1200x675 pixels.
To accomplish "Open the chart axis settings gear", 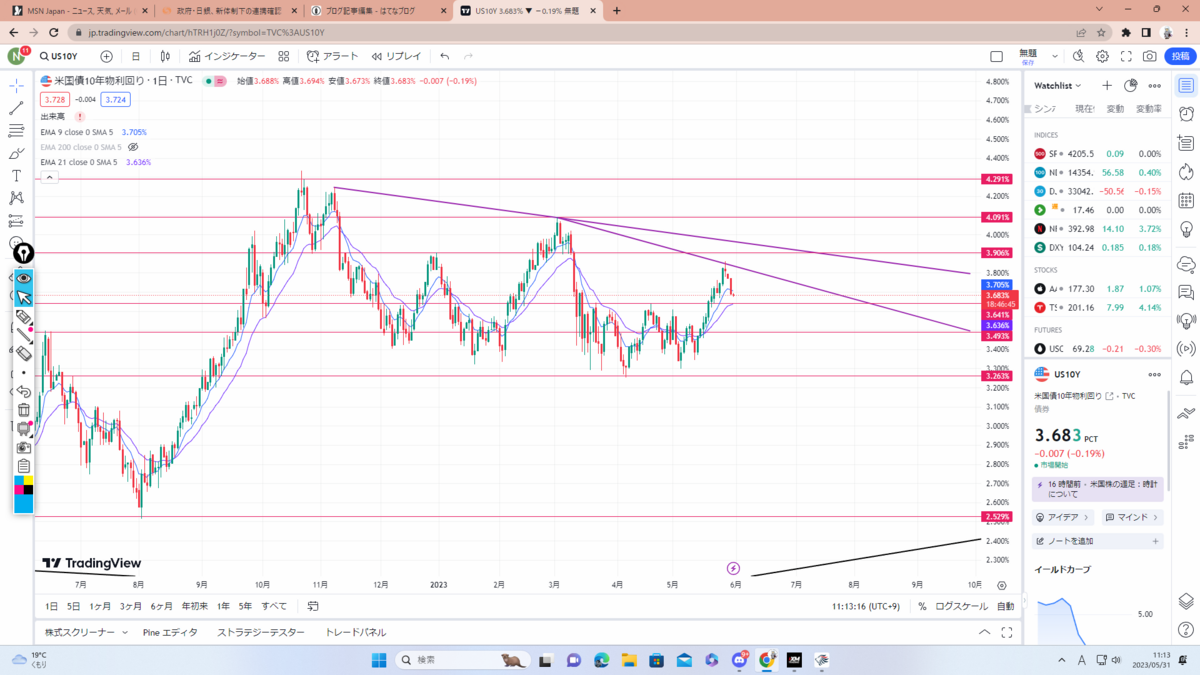I will (1002, 585).
